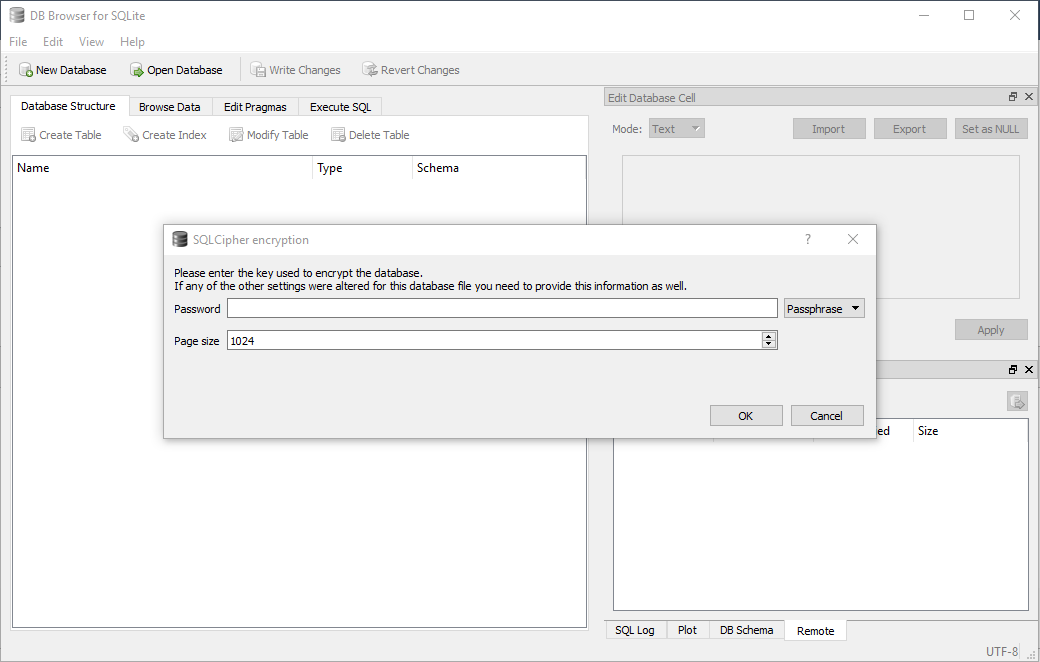The image size is (1040, 662).
Task: Open the View menu
Action: [92, 42]
